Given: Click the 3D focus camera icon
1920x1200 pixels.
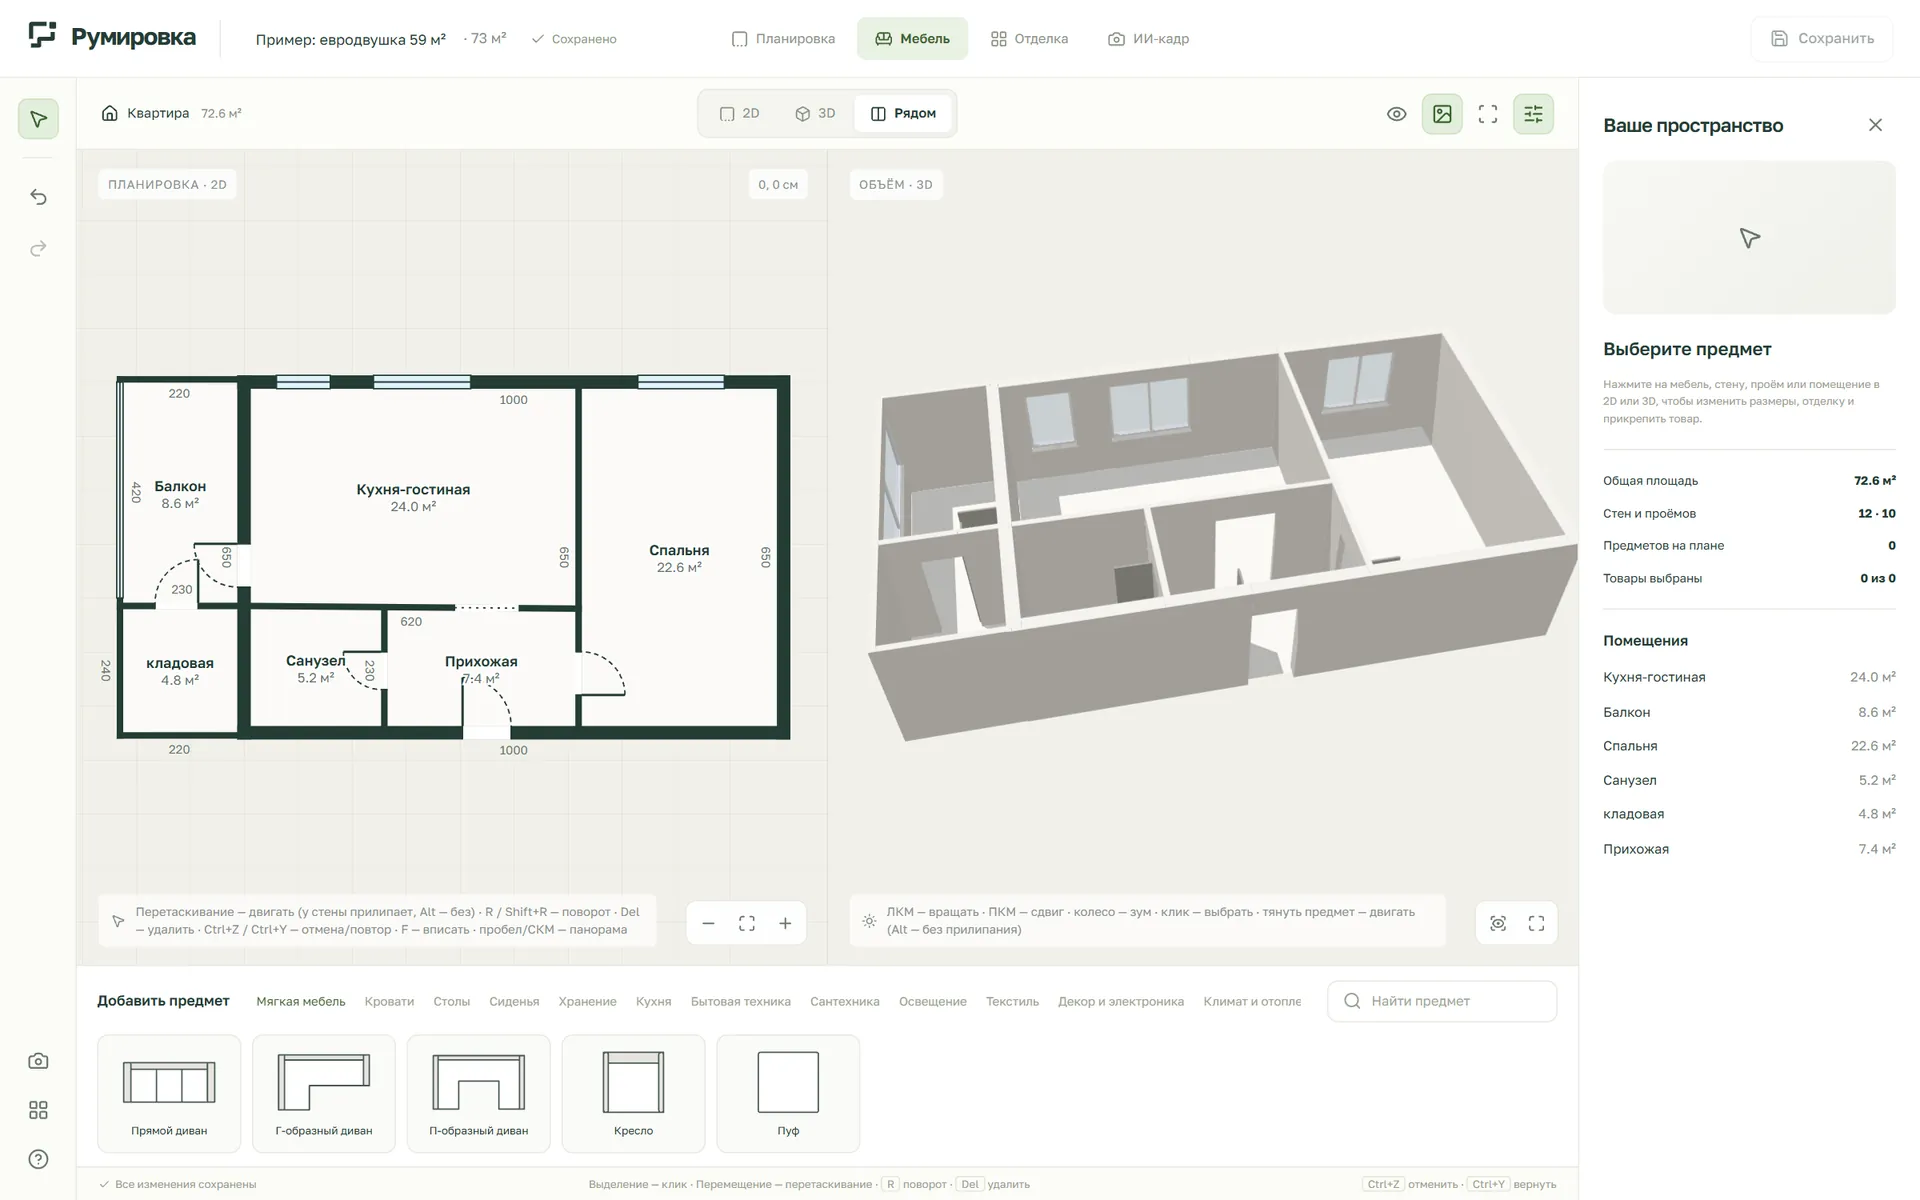Looking at the screenshot, I should (1498, 923).
